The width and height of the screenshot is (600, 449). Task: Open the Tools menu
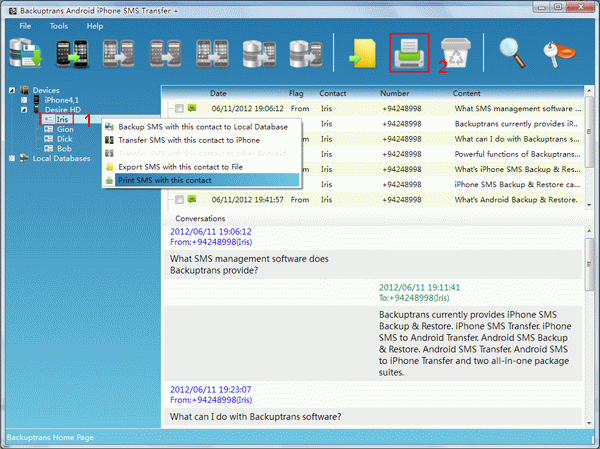click(x=59, y=26)
